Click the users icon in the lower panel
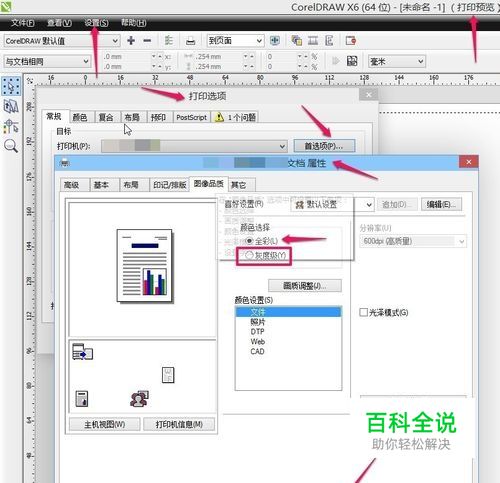 pos(139,399)
